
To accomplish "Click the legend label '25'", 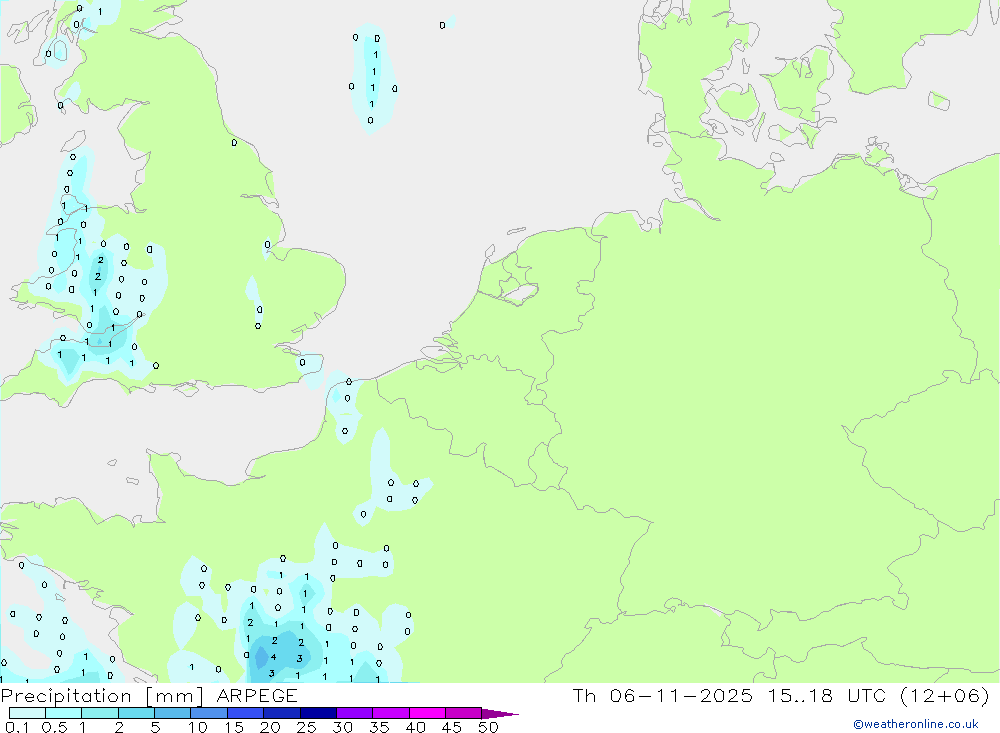I will pos(306,727).
